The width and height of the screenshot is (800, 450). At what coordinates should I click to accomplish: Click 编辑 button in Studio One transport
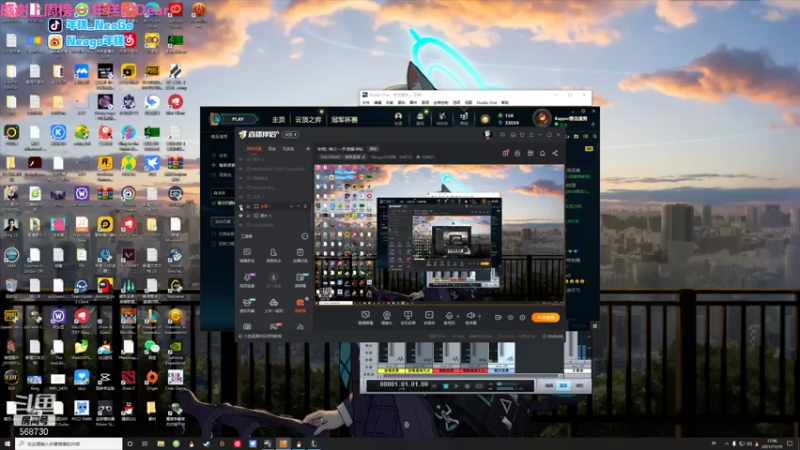pyautogui.click(x=549, y=386)
